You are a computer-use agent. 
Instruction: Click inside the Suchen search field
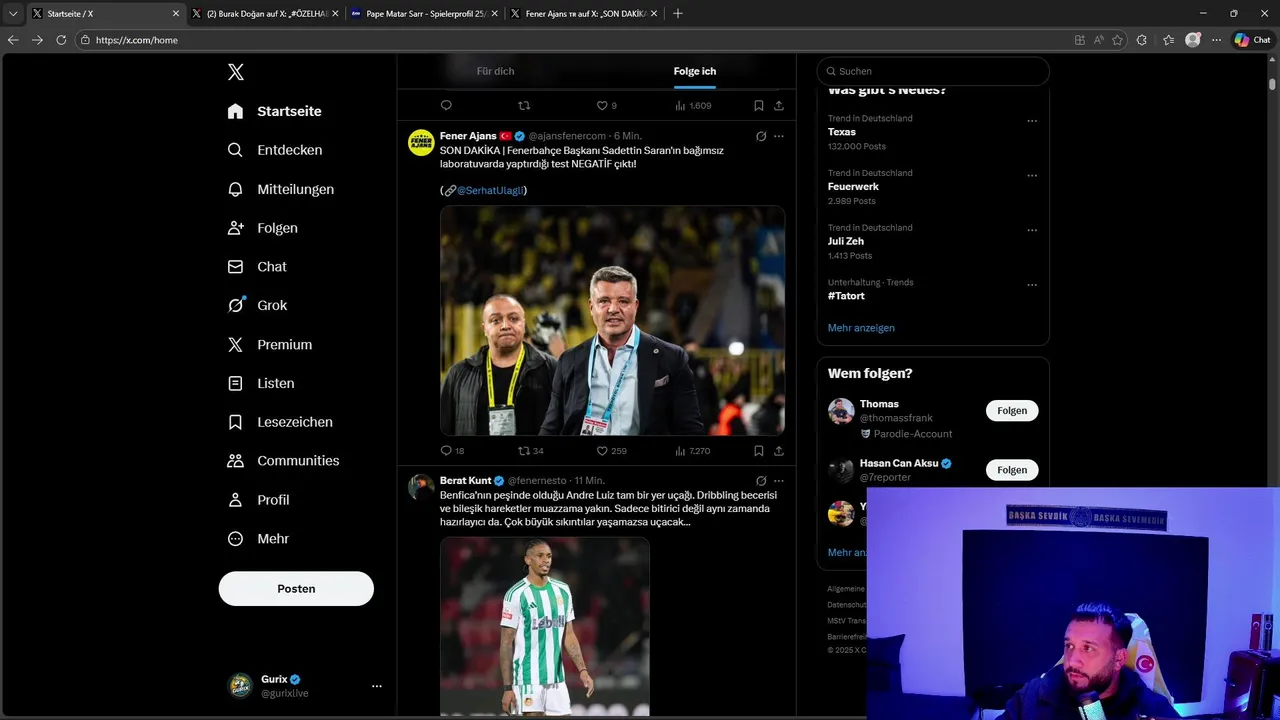[x=933, y=71]
